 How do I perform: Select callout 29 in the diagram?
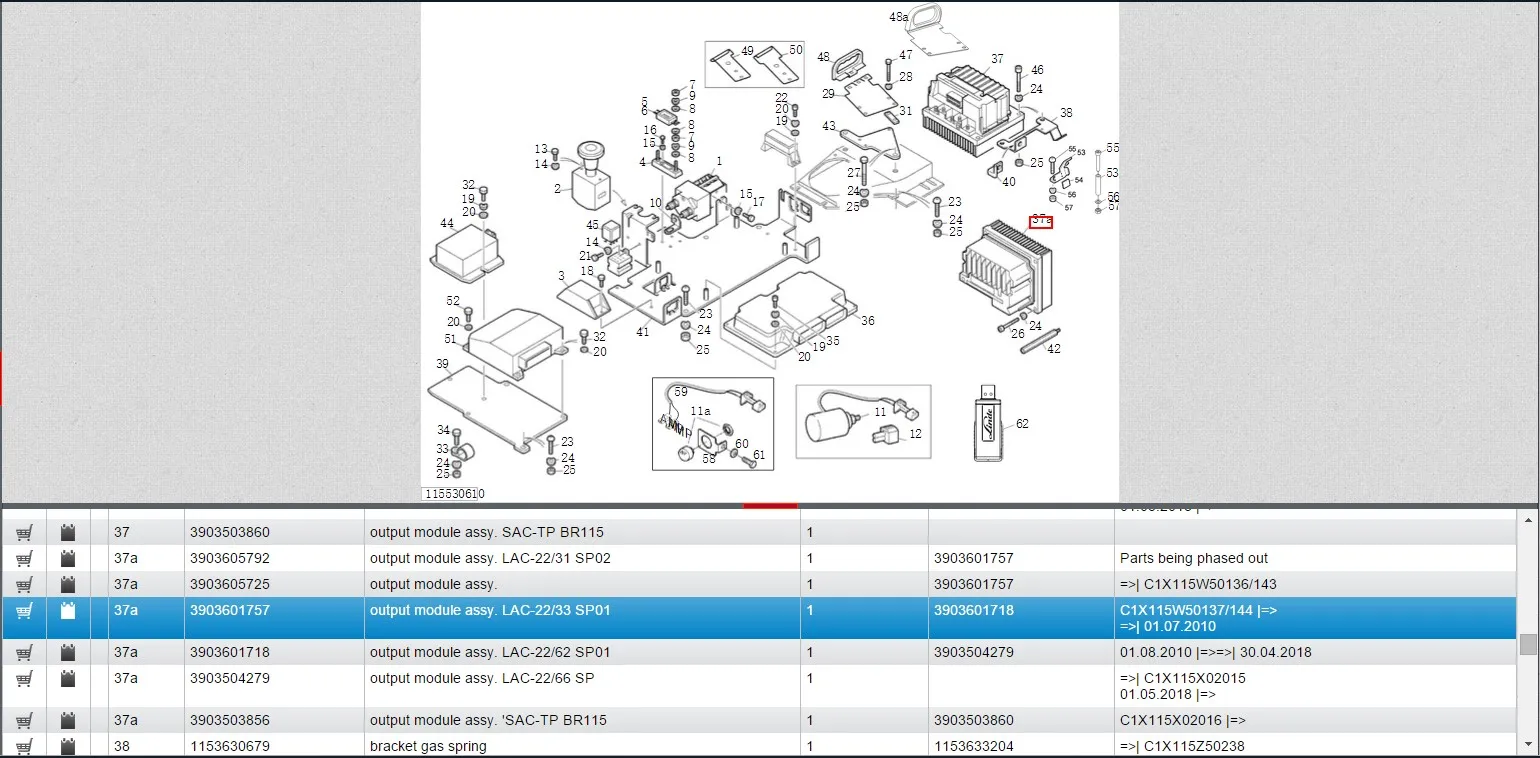point(828,94)
